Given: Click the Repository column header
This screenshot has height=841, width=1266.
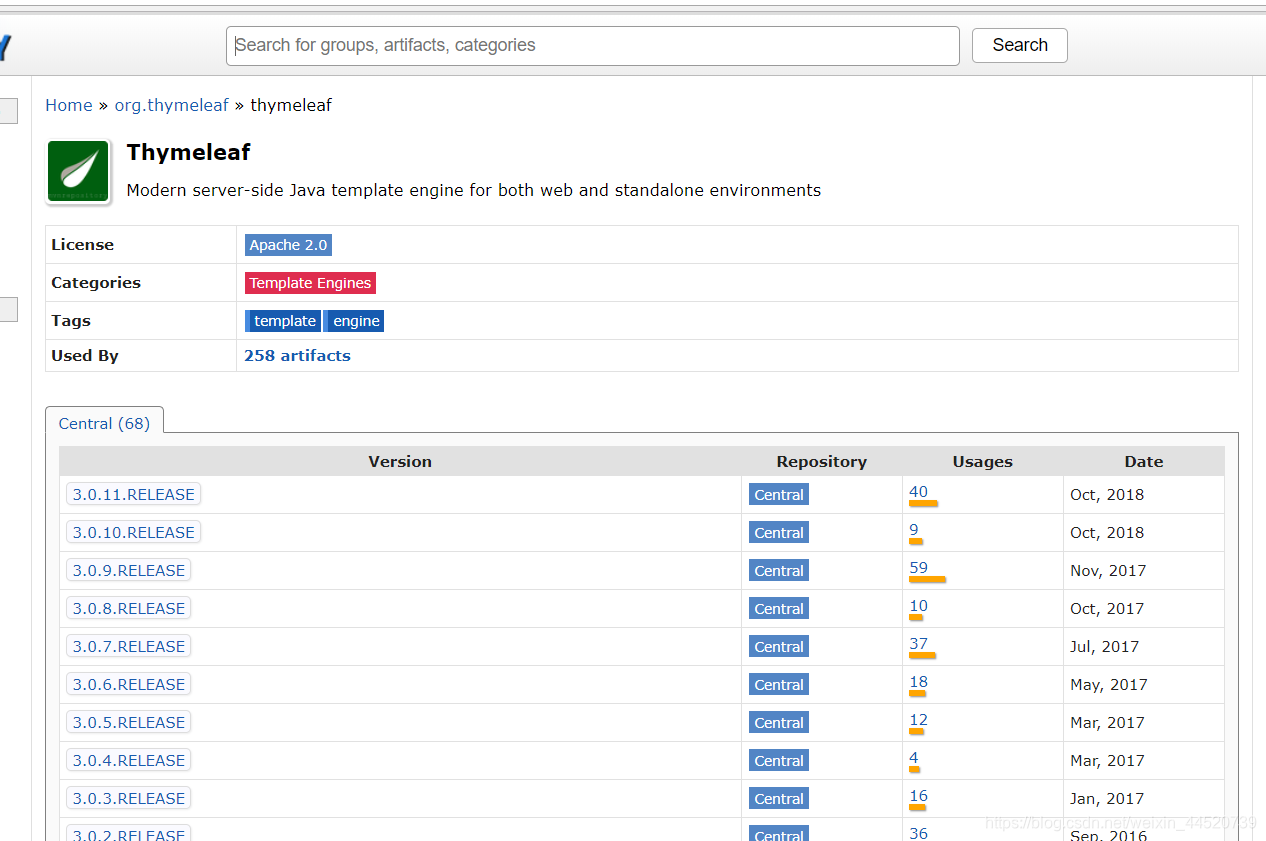Looking at the screenshot, I should (x=822, y=462).
